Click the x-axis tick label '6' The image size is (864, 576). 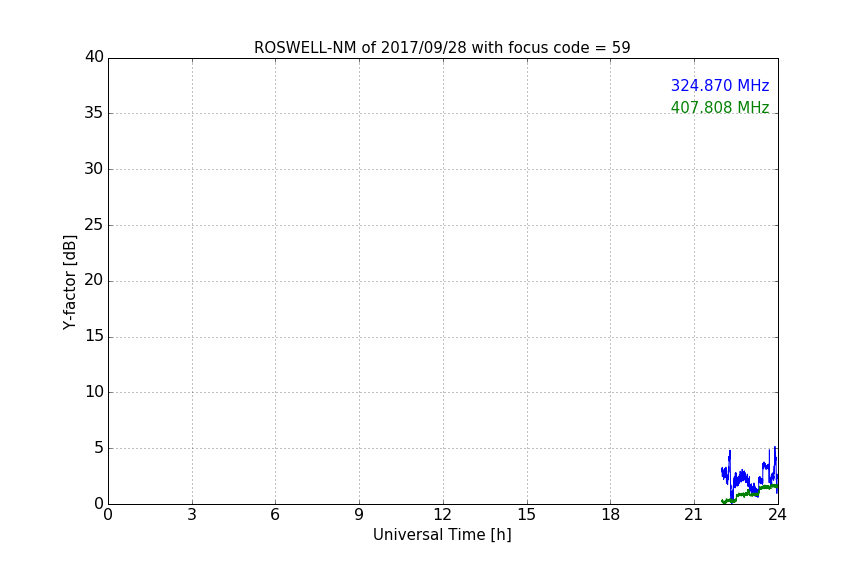click(x=276, y=515)
